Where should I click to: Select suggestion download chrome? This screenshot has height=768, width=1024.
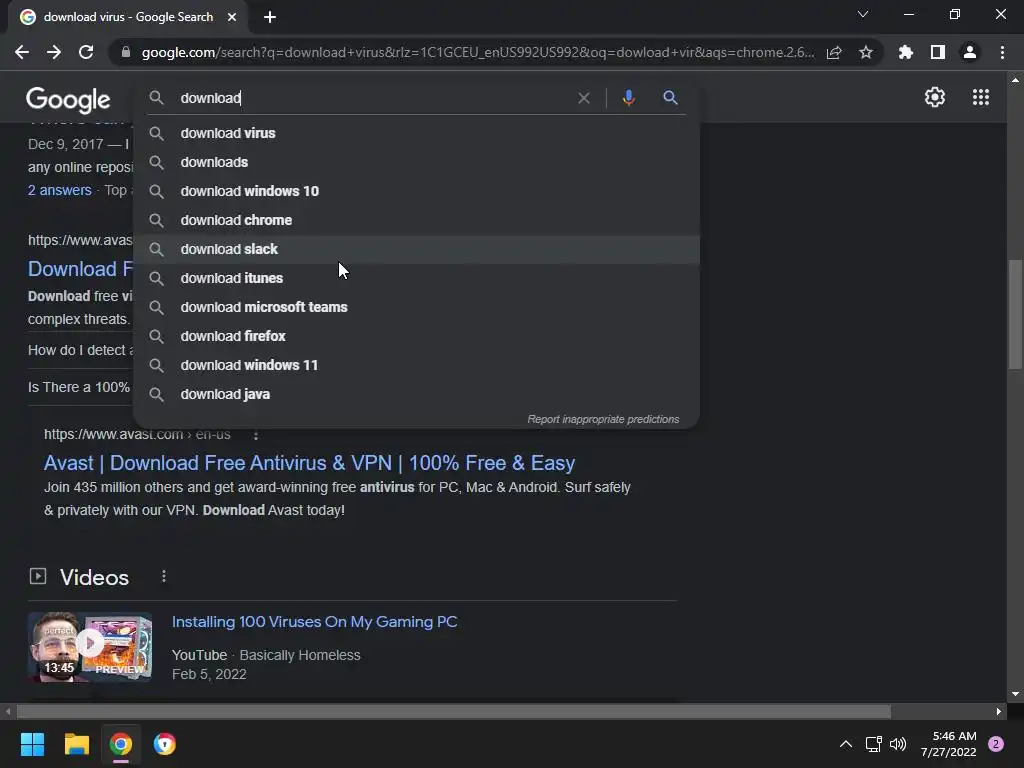[417, 220]
